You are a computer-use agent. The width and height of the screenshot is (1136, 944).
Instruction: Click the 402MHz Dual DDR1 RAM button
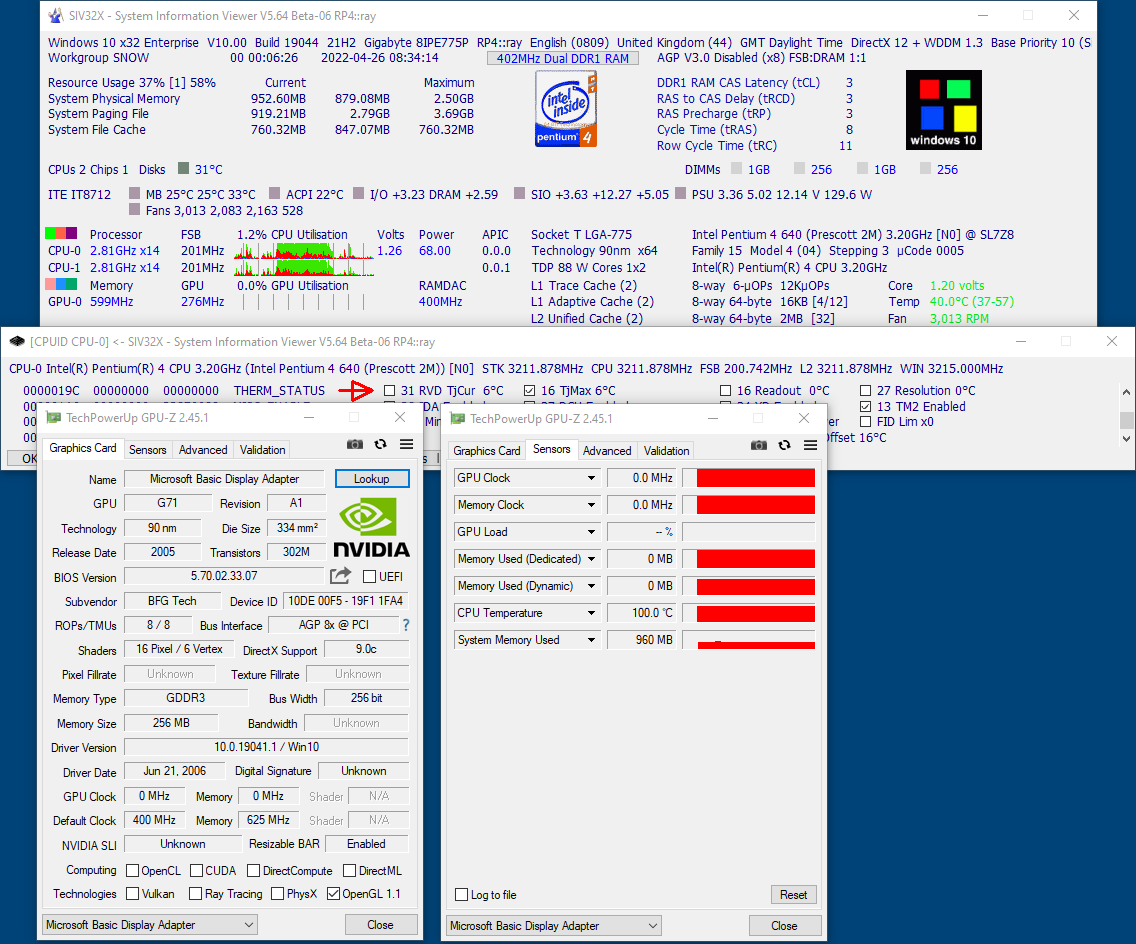563,58
